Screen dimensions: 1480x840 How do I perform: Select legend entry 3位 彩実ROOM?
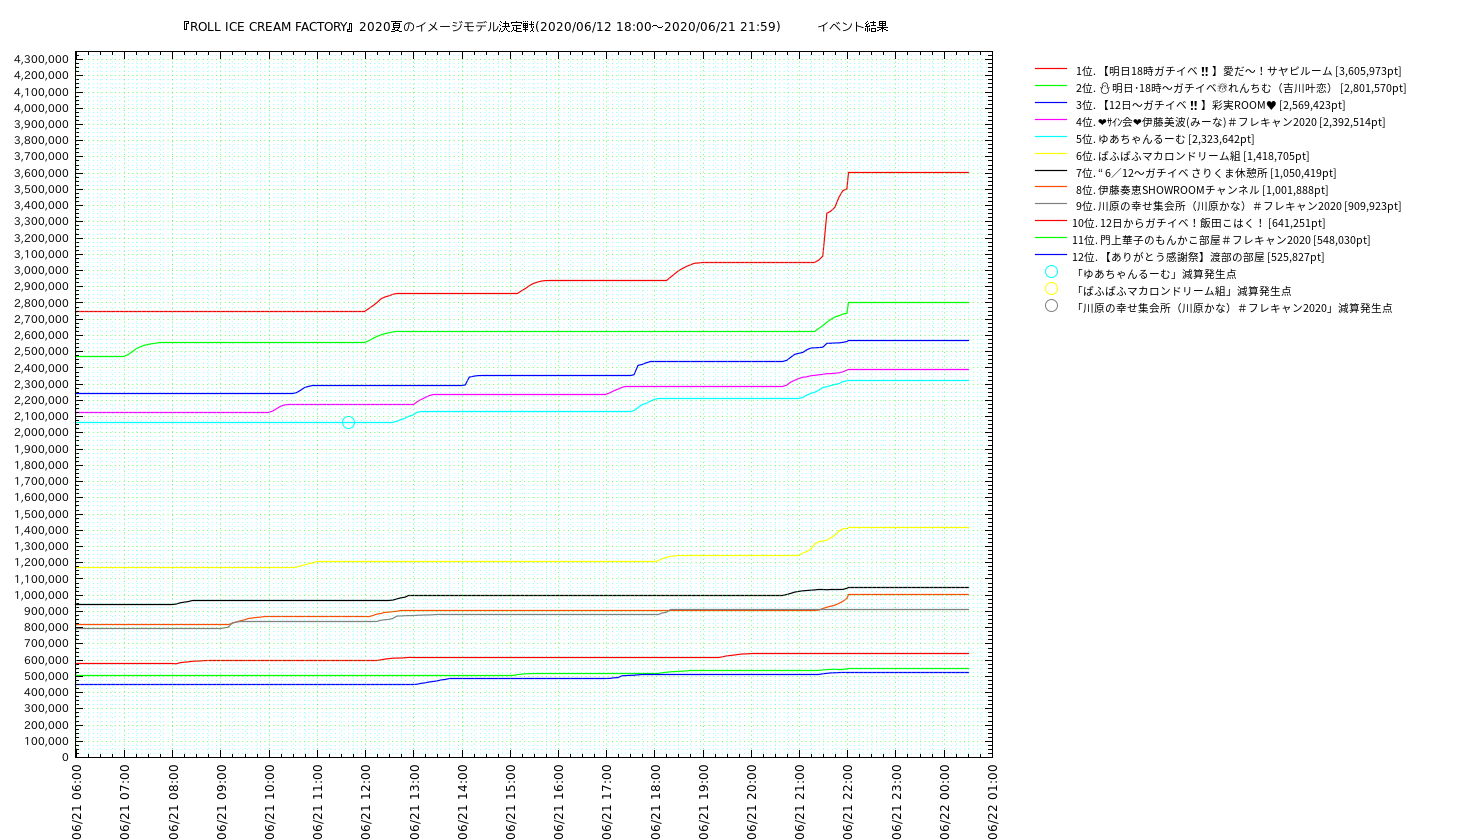(1210, 105)
